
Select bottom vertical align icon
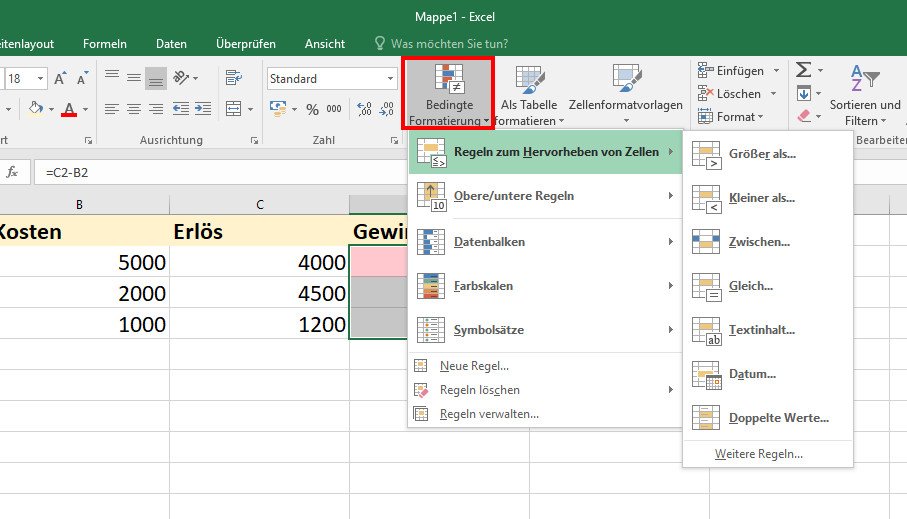tap(156, 79)
